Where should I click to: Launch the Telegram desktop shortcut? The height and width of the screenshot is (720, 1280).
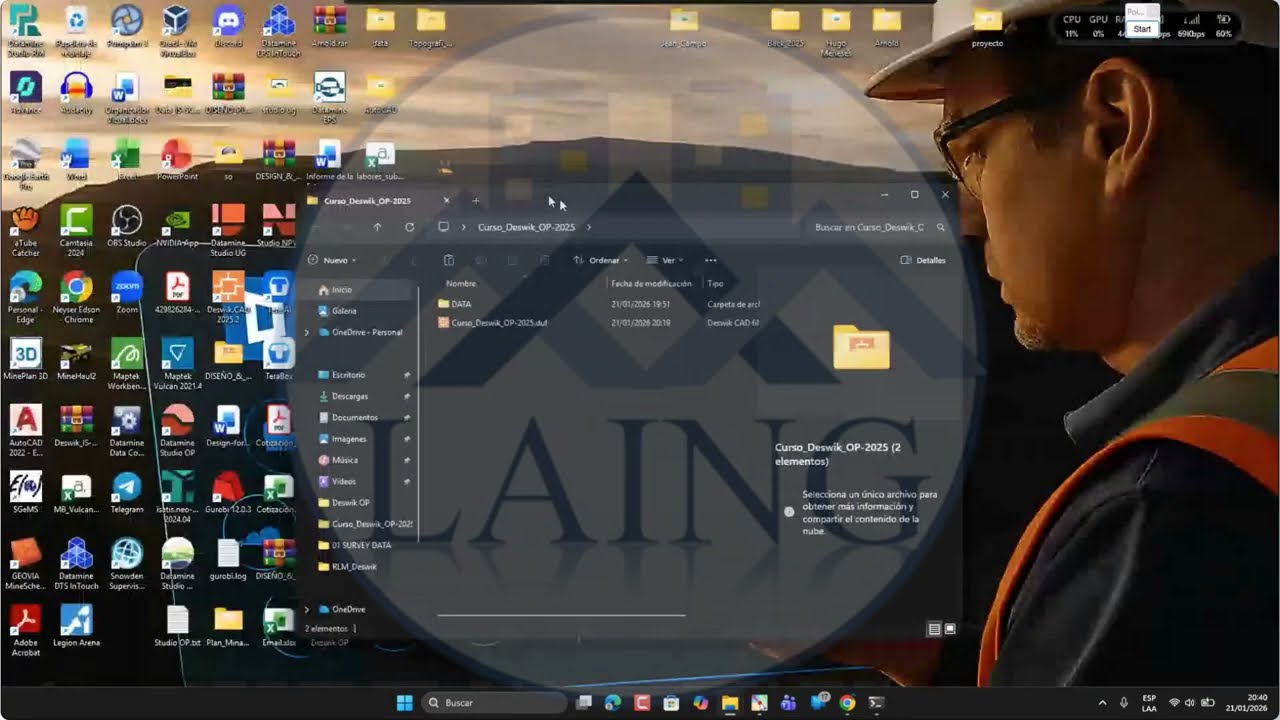coord(127,493)
